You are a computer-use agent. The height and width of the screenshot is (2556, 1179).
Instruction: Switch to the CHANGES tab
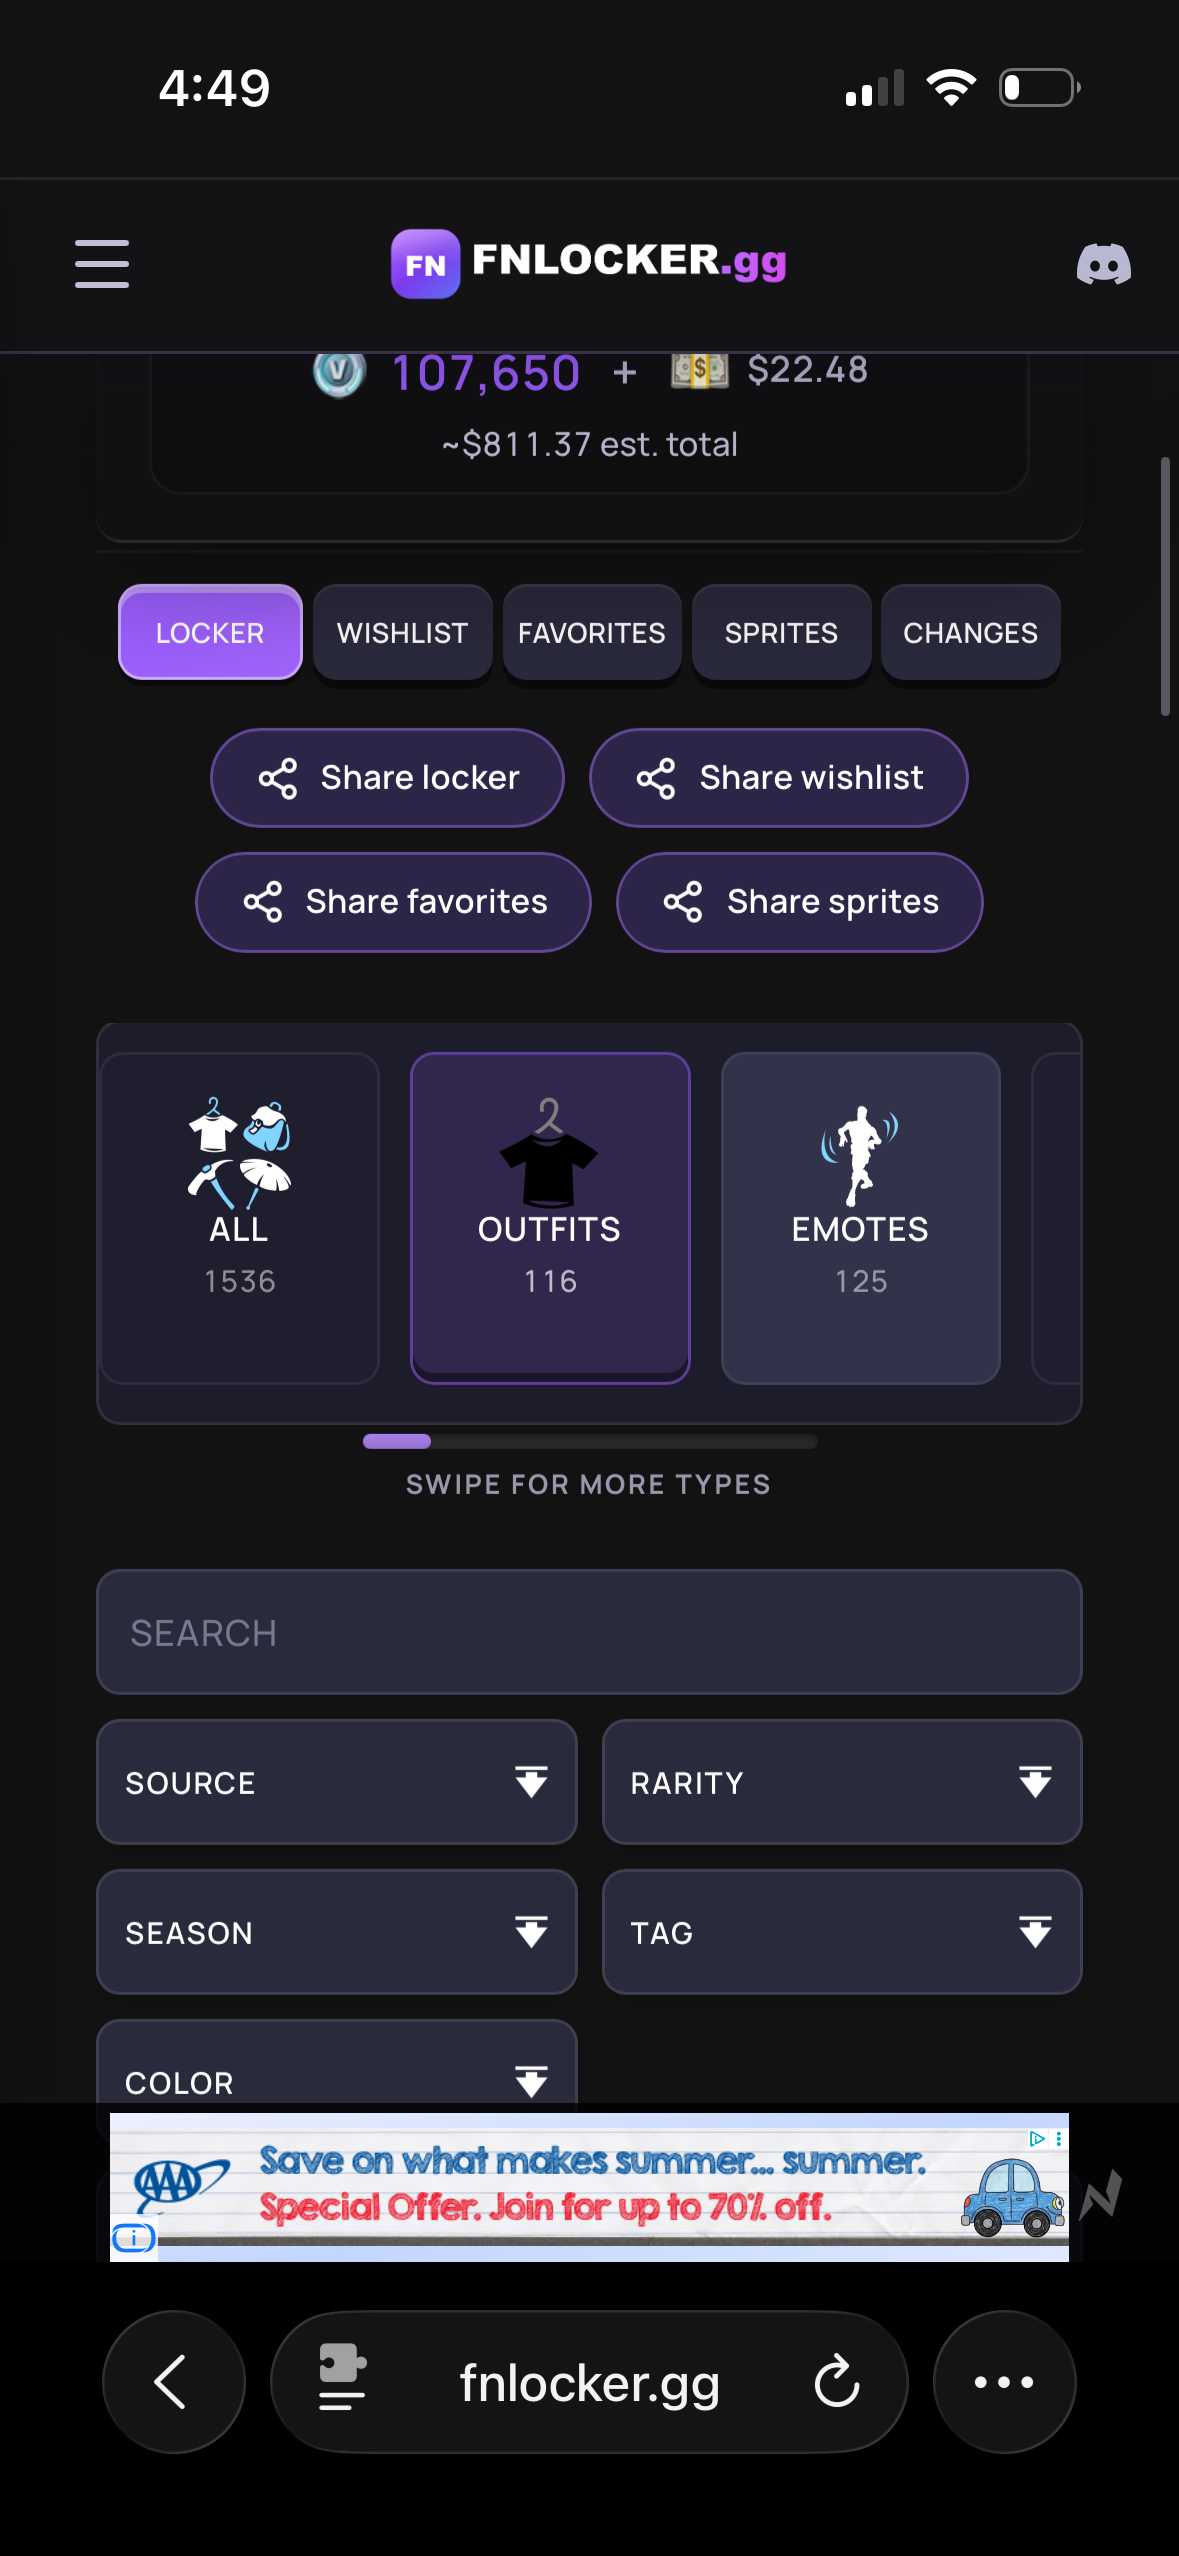(970, 633)
